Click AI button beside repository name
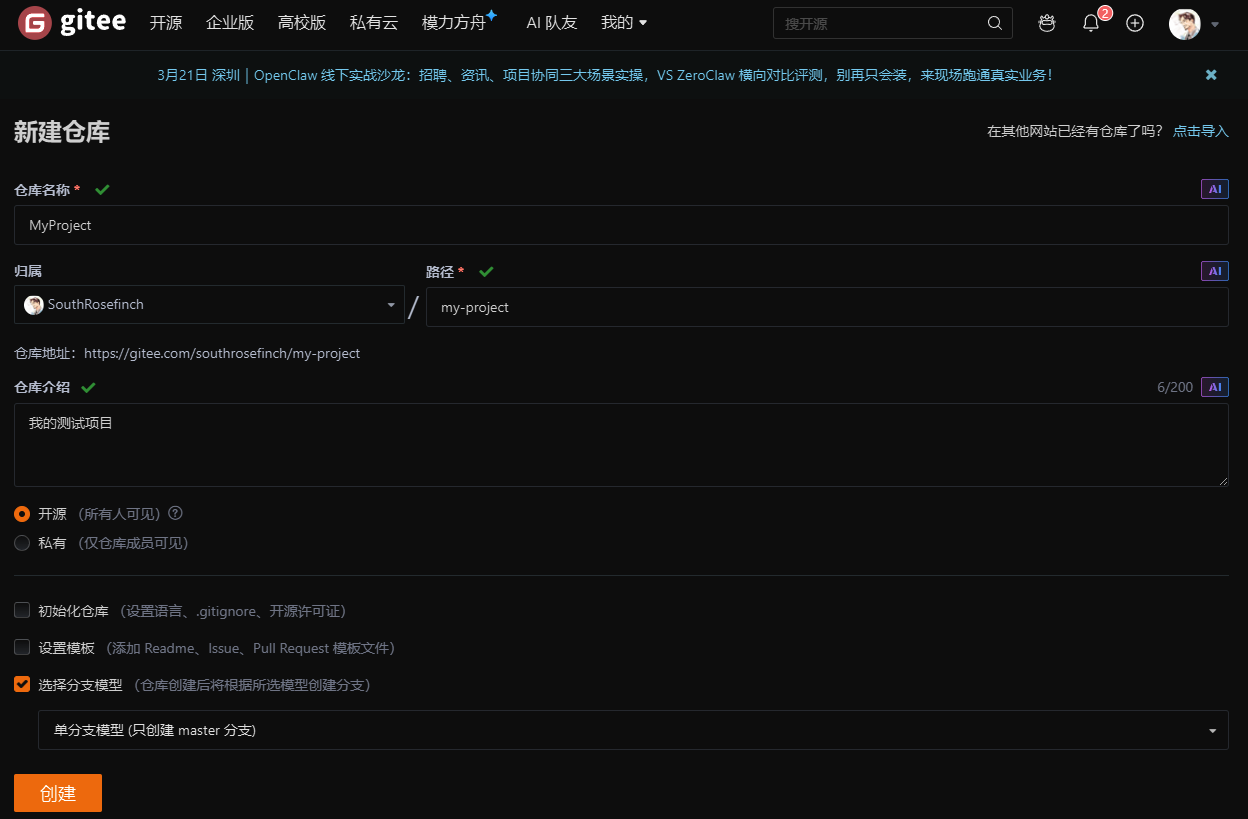The height and width of the screenshot is (819, 1248). 1215,189
